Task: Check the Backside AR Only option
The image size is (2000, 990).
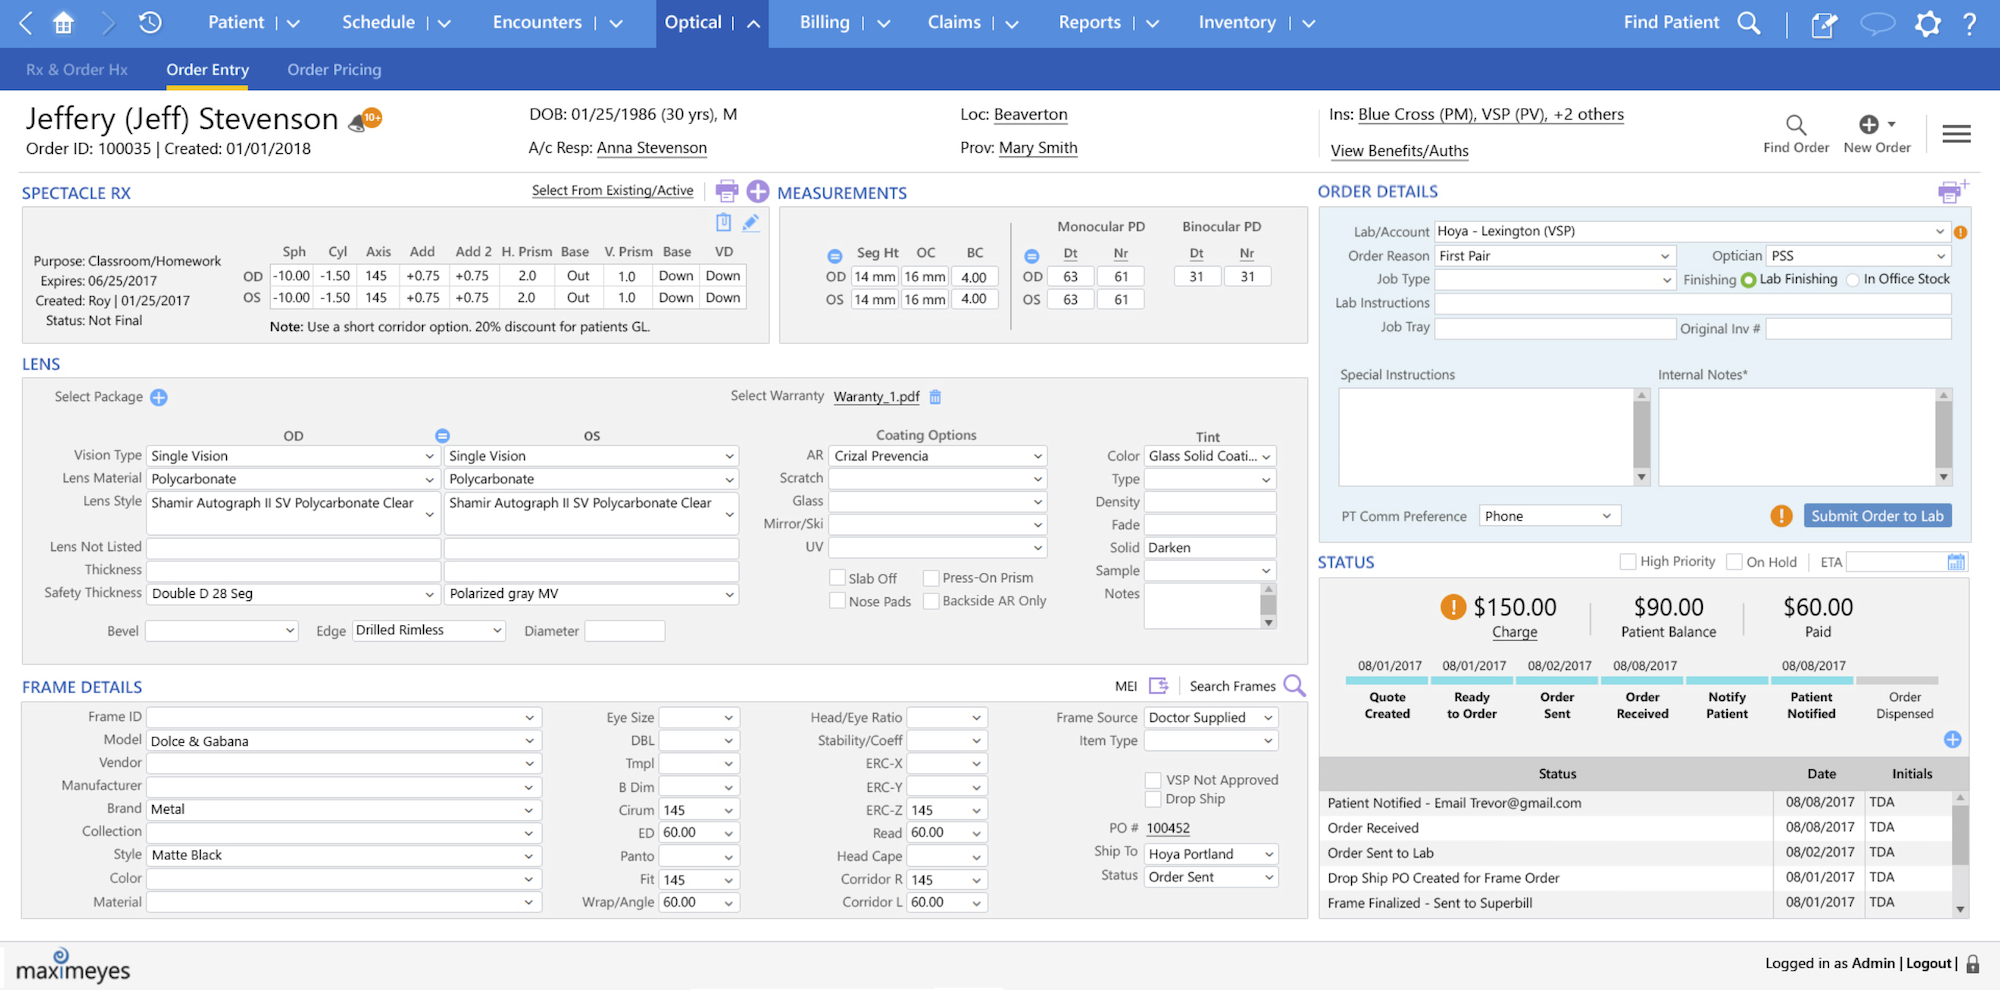Action: pyautogui.click(x=931, y=601)
